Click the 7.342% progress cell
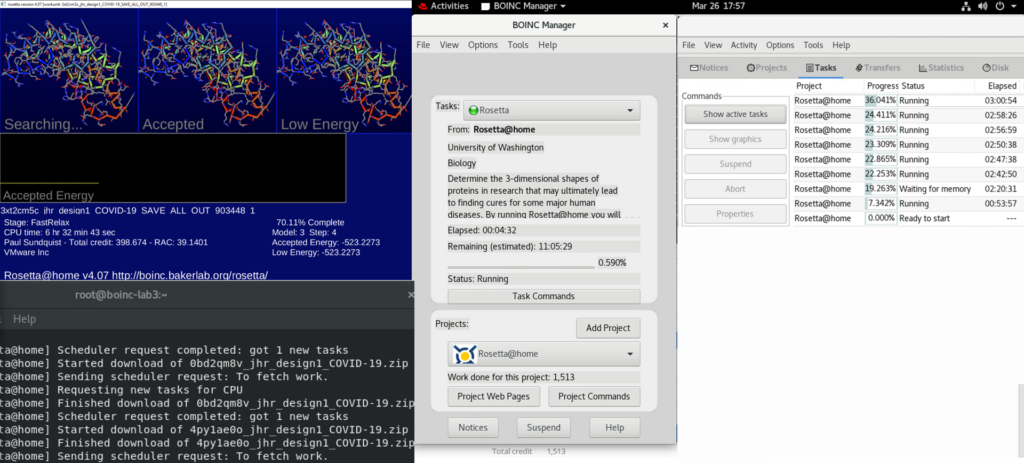This screenshot has width=1024, height=463. pos(880,203)
